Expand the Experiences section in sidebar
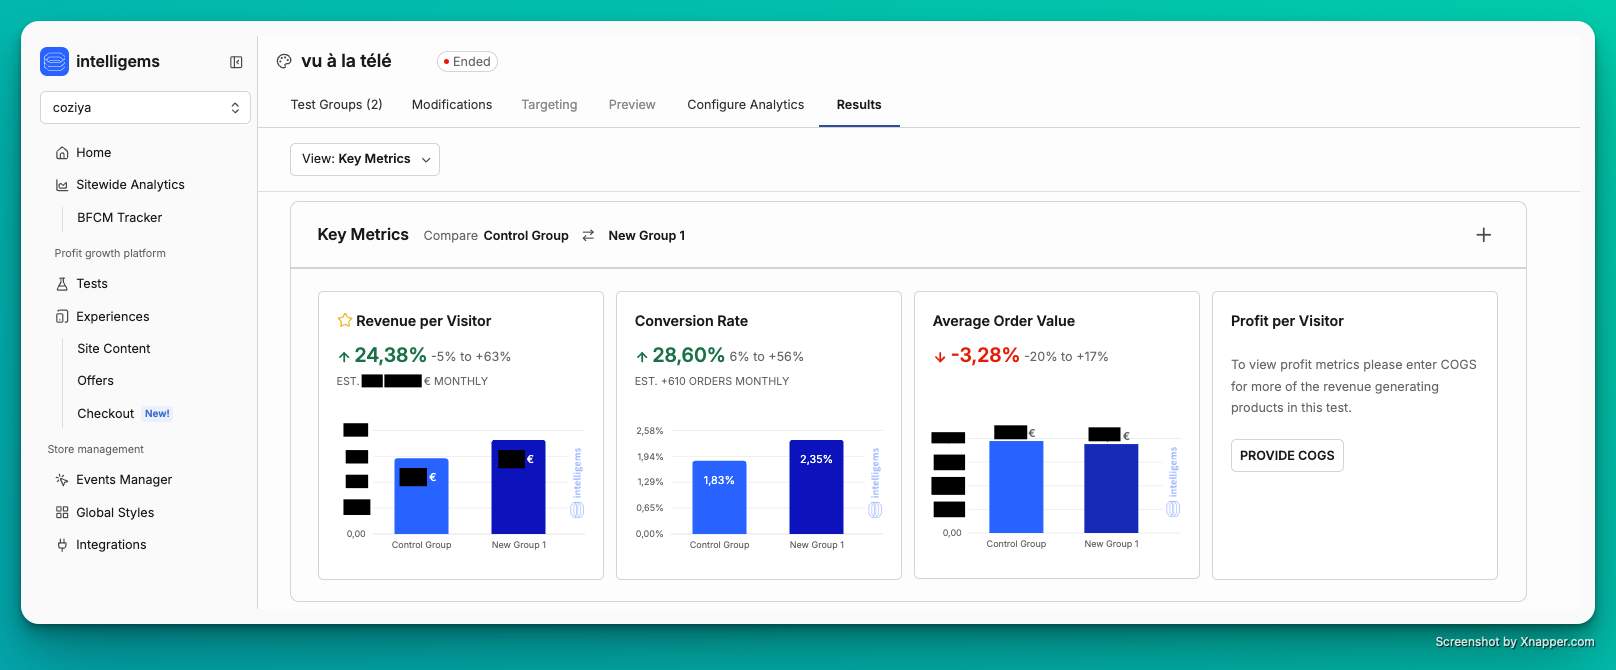1616x670 pixels. (x=112, y=317)
